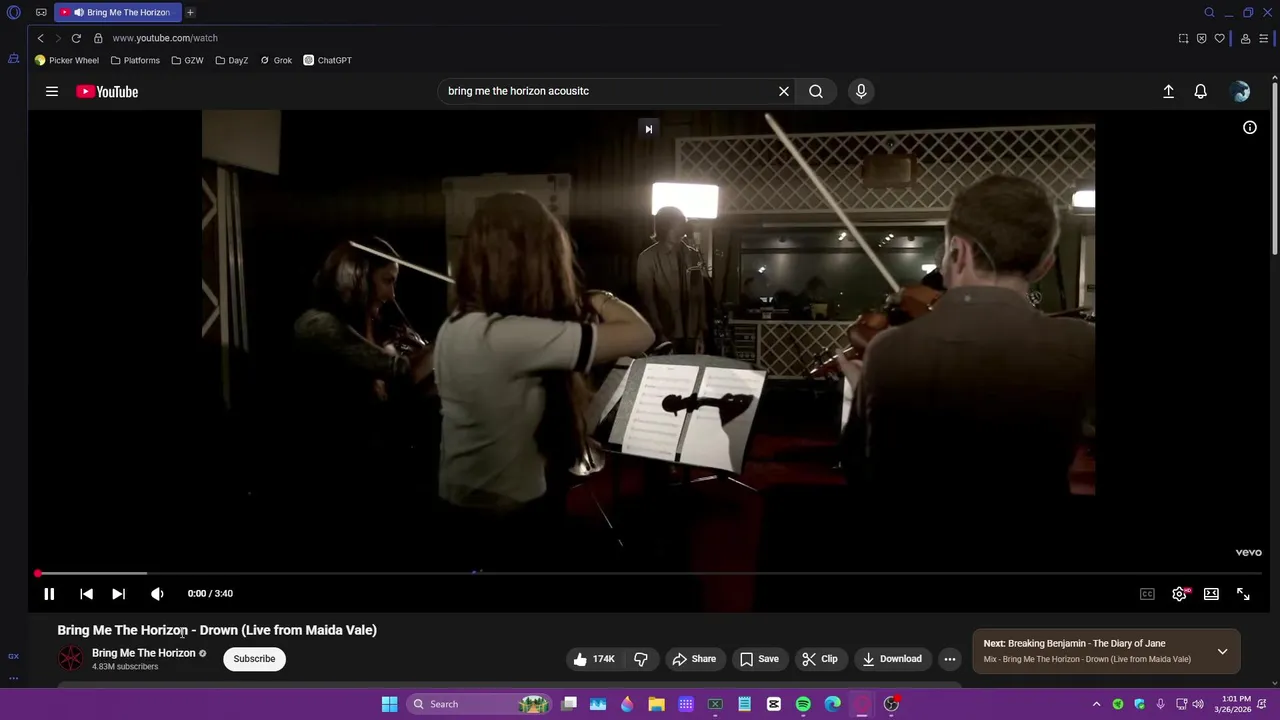Pause the video
1280x720 pixels.
tap(49, 594)
